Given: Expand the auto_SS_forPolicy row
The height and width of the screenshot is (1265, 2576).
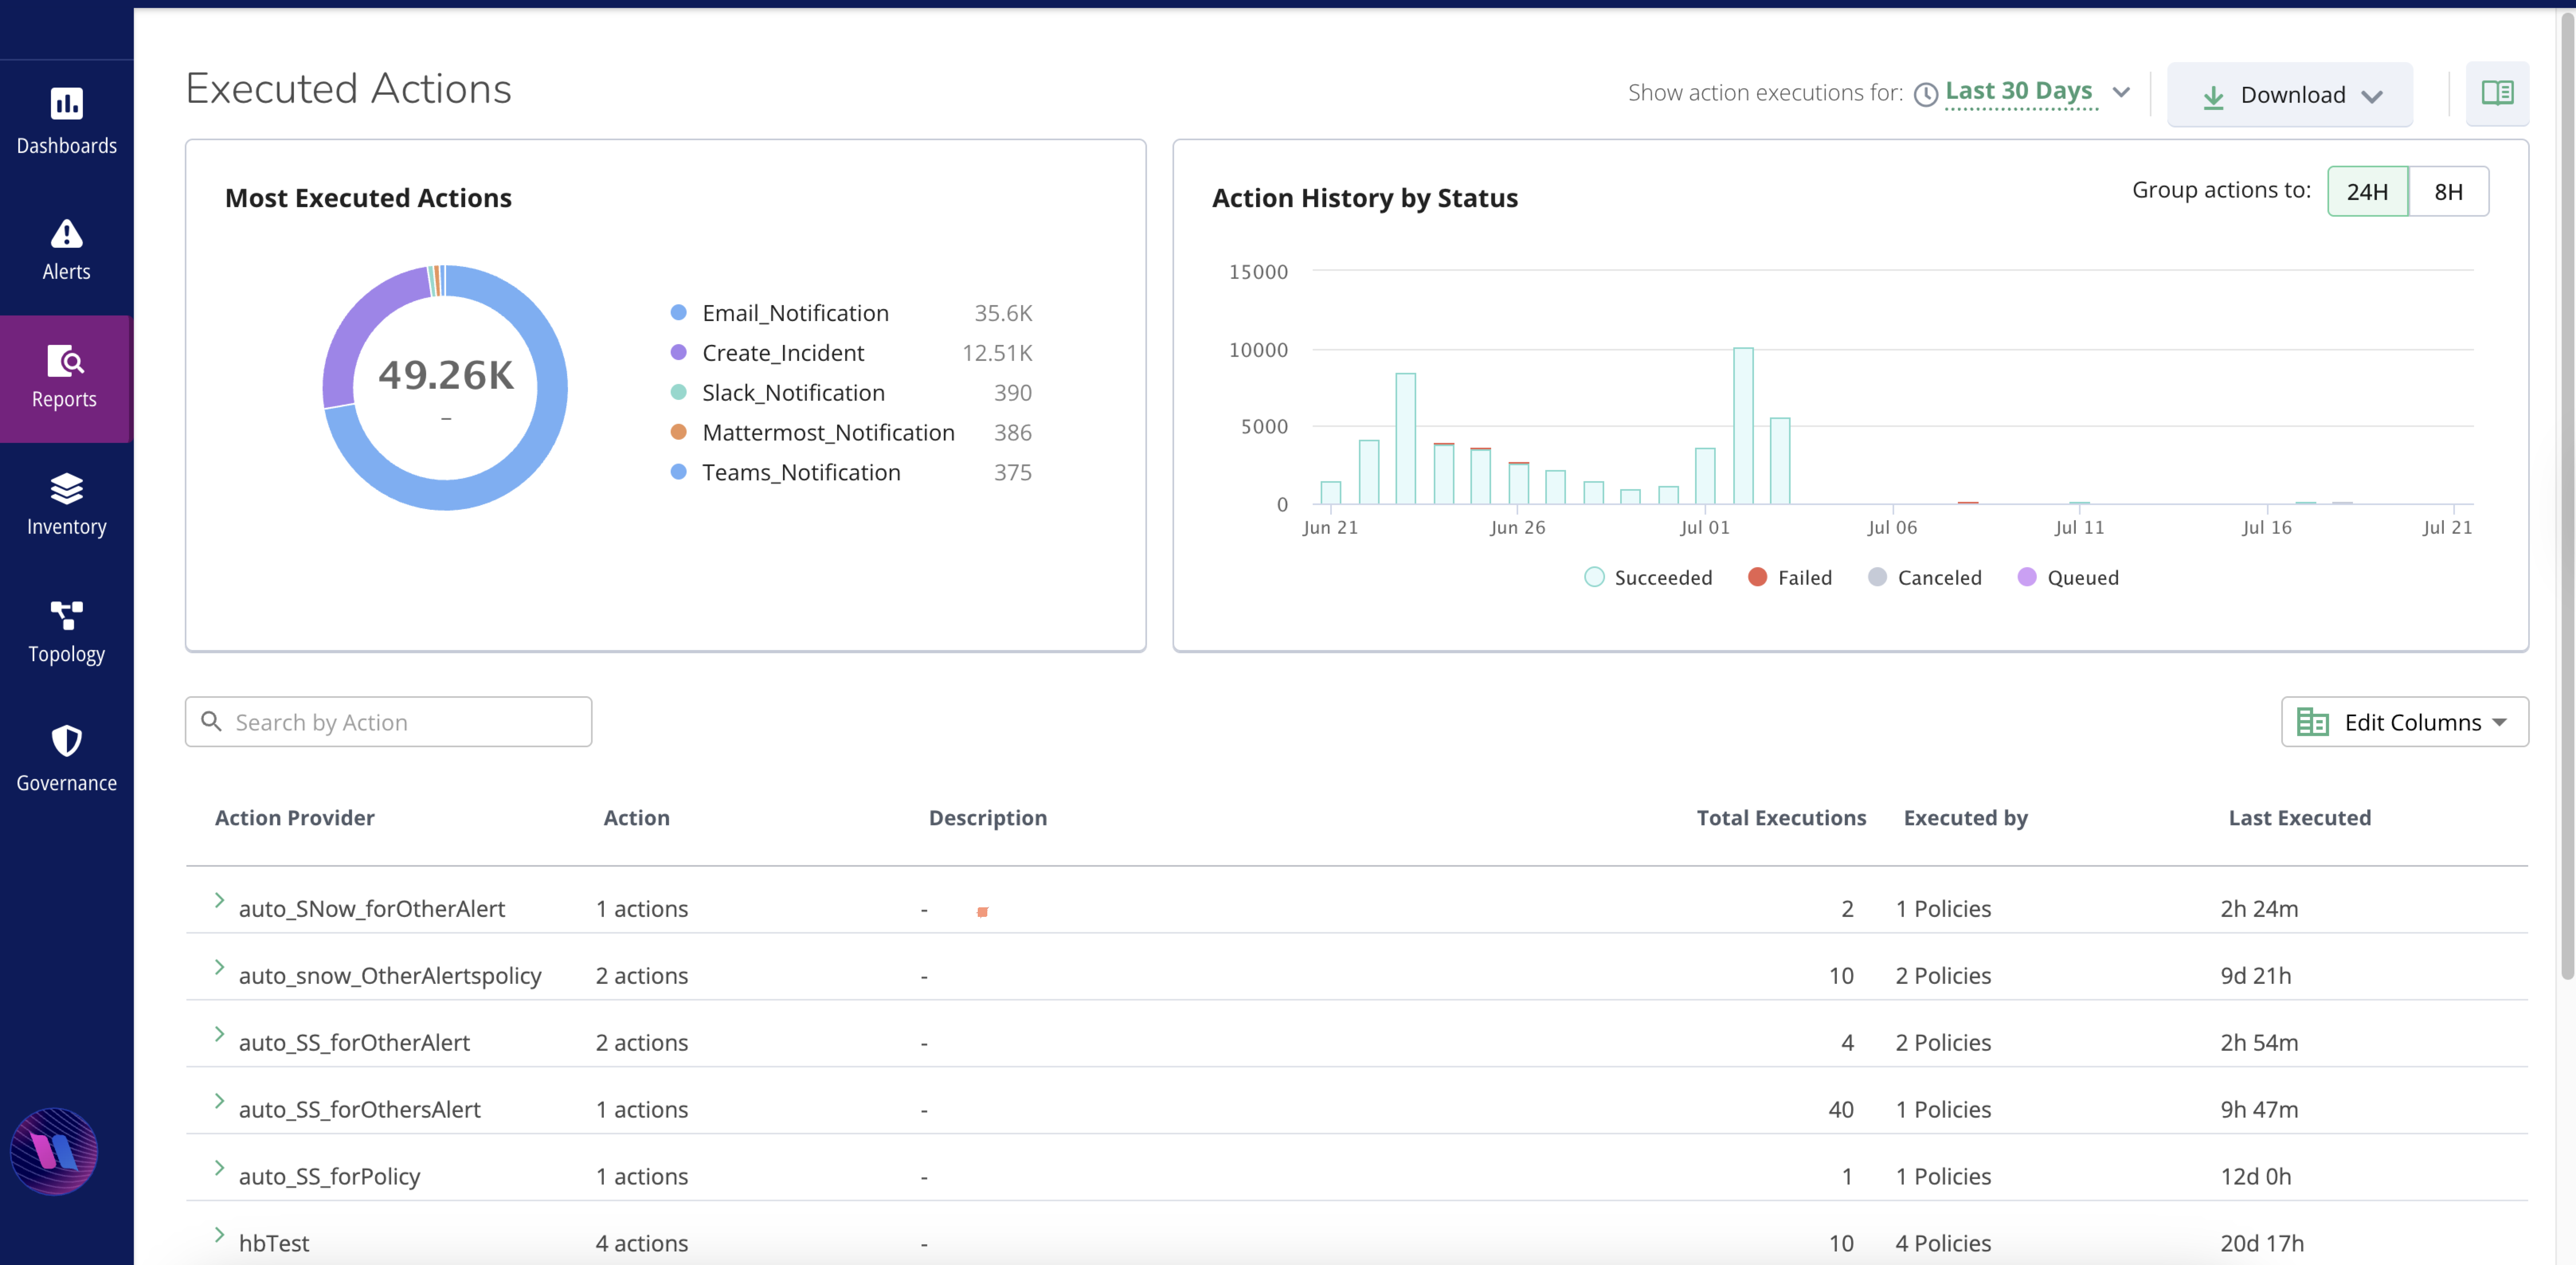Looking at the screenshot, I should [x=219, y=1168].
